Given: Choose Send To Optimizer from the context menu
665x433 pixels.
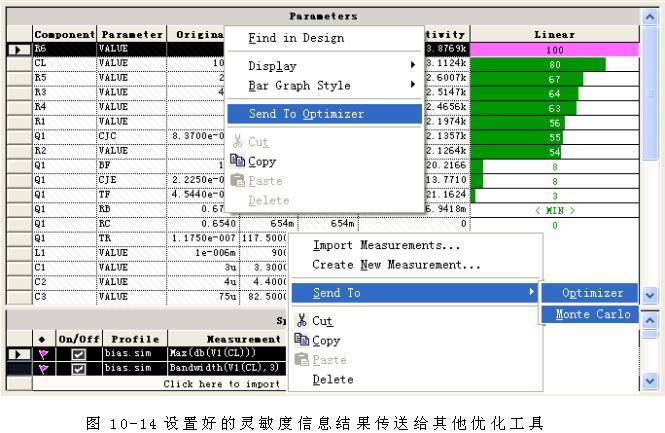Looking at the screenshot, I should 325,114.
